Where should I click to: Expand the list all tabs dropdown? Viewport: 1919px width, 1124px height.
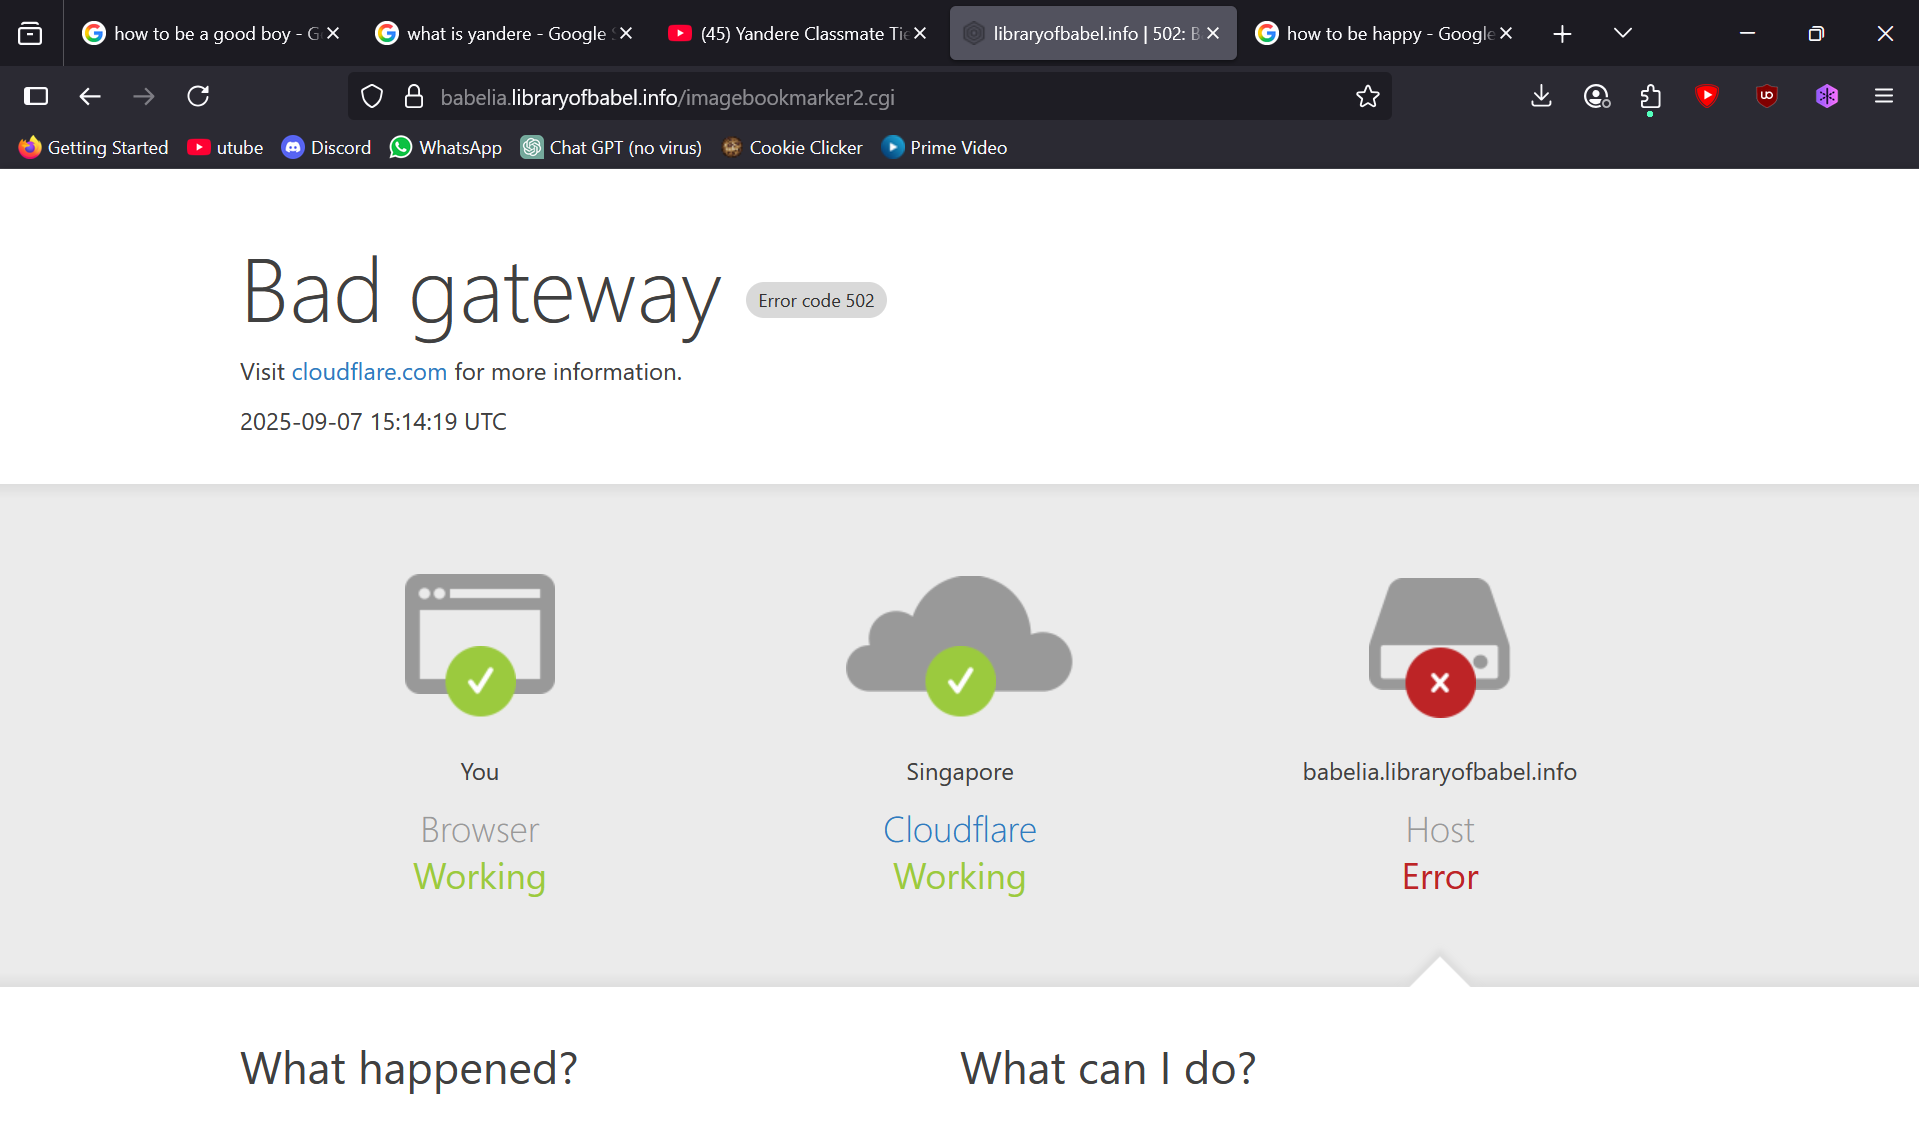pyautogui.click(x=1623, y=34)
